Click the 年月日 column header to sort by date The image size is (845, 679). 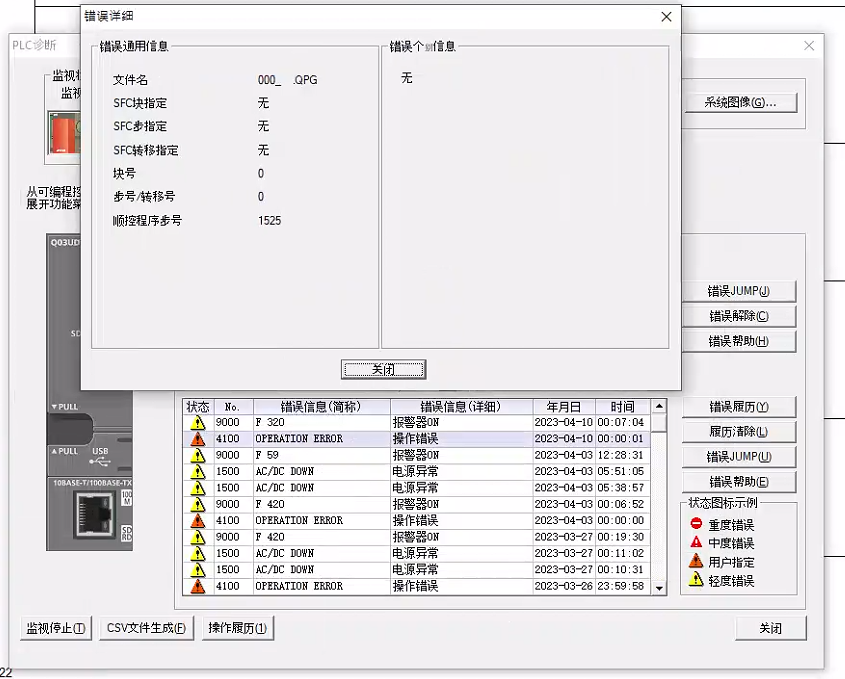pyautogui.click(x=563, y=407)
